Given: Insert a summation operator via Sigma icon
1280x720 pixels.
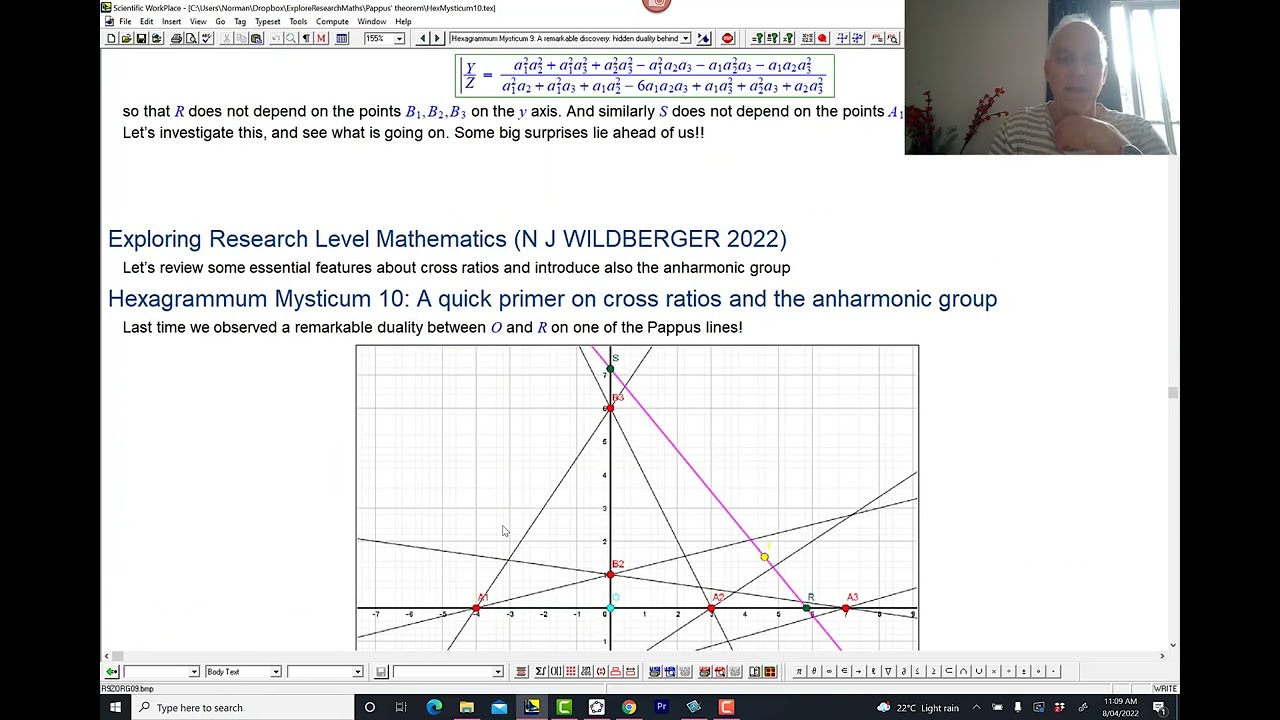Looking at the screenshot, I should 541,671.
